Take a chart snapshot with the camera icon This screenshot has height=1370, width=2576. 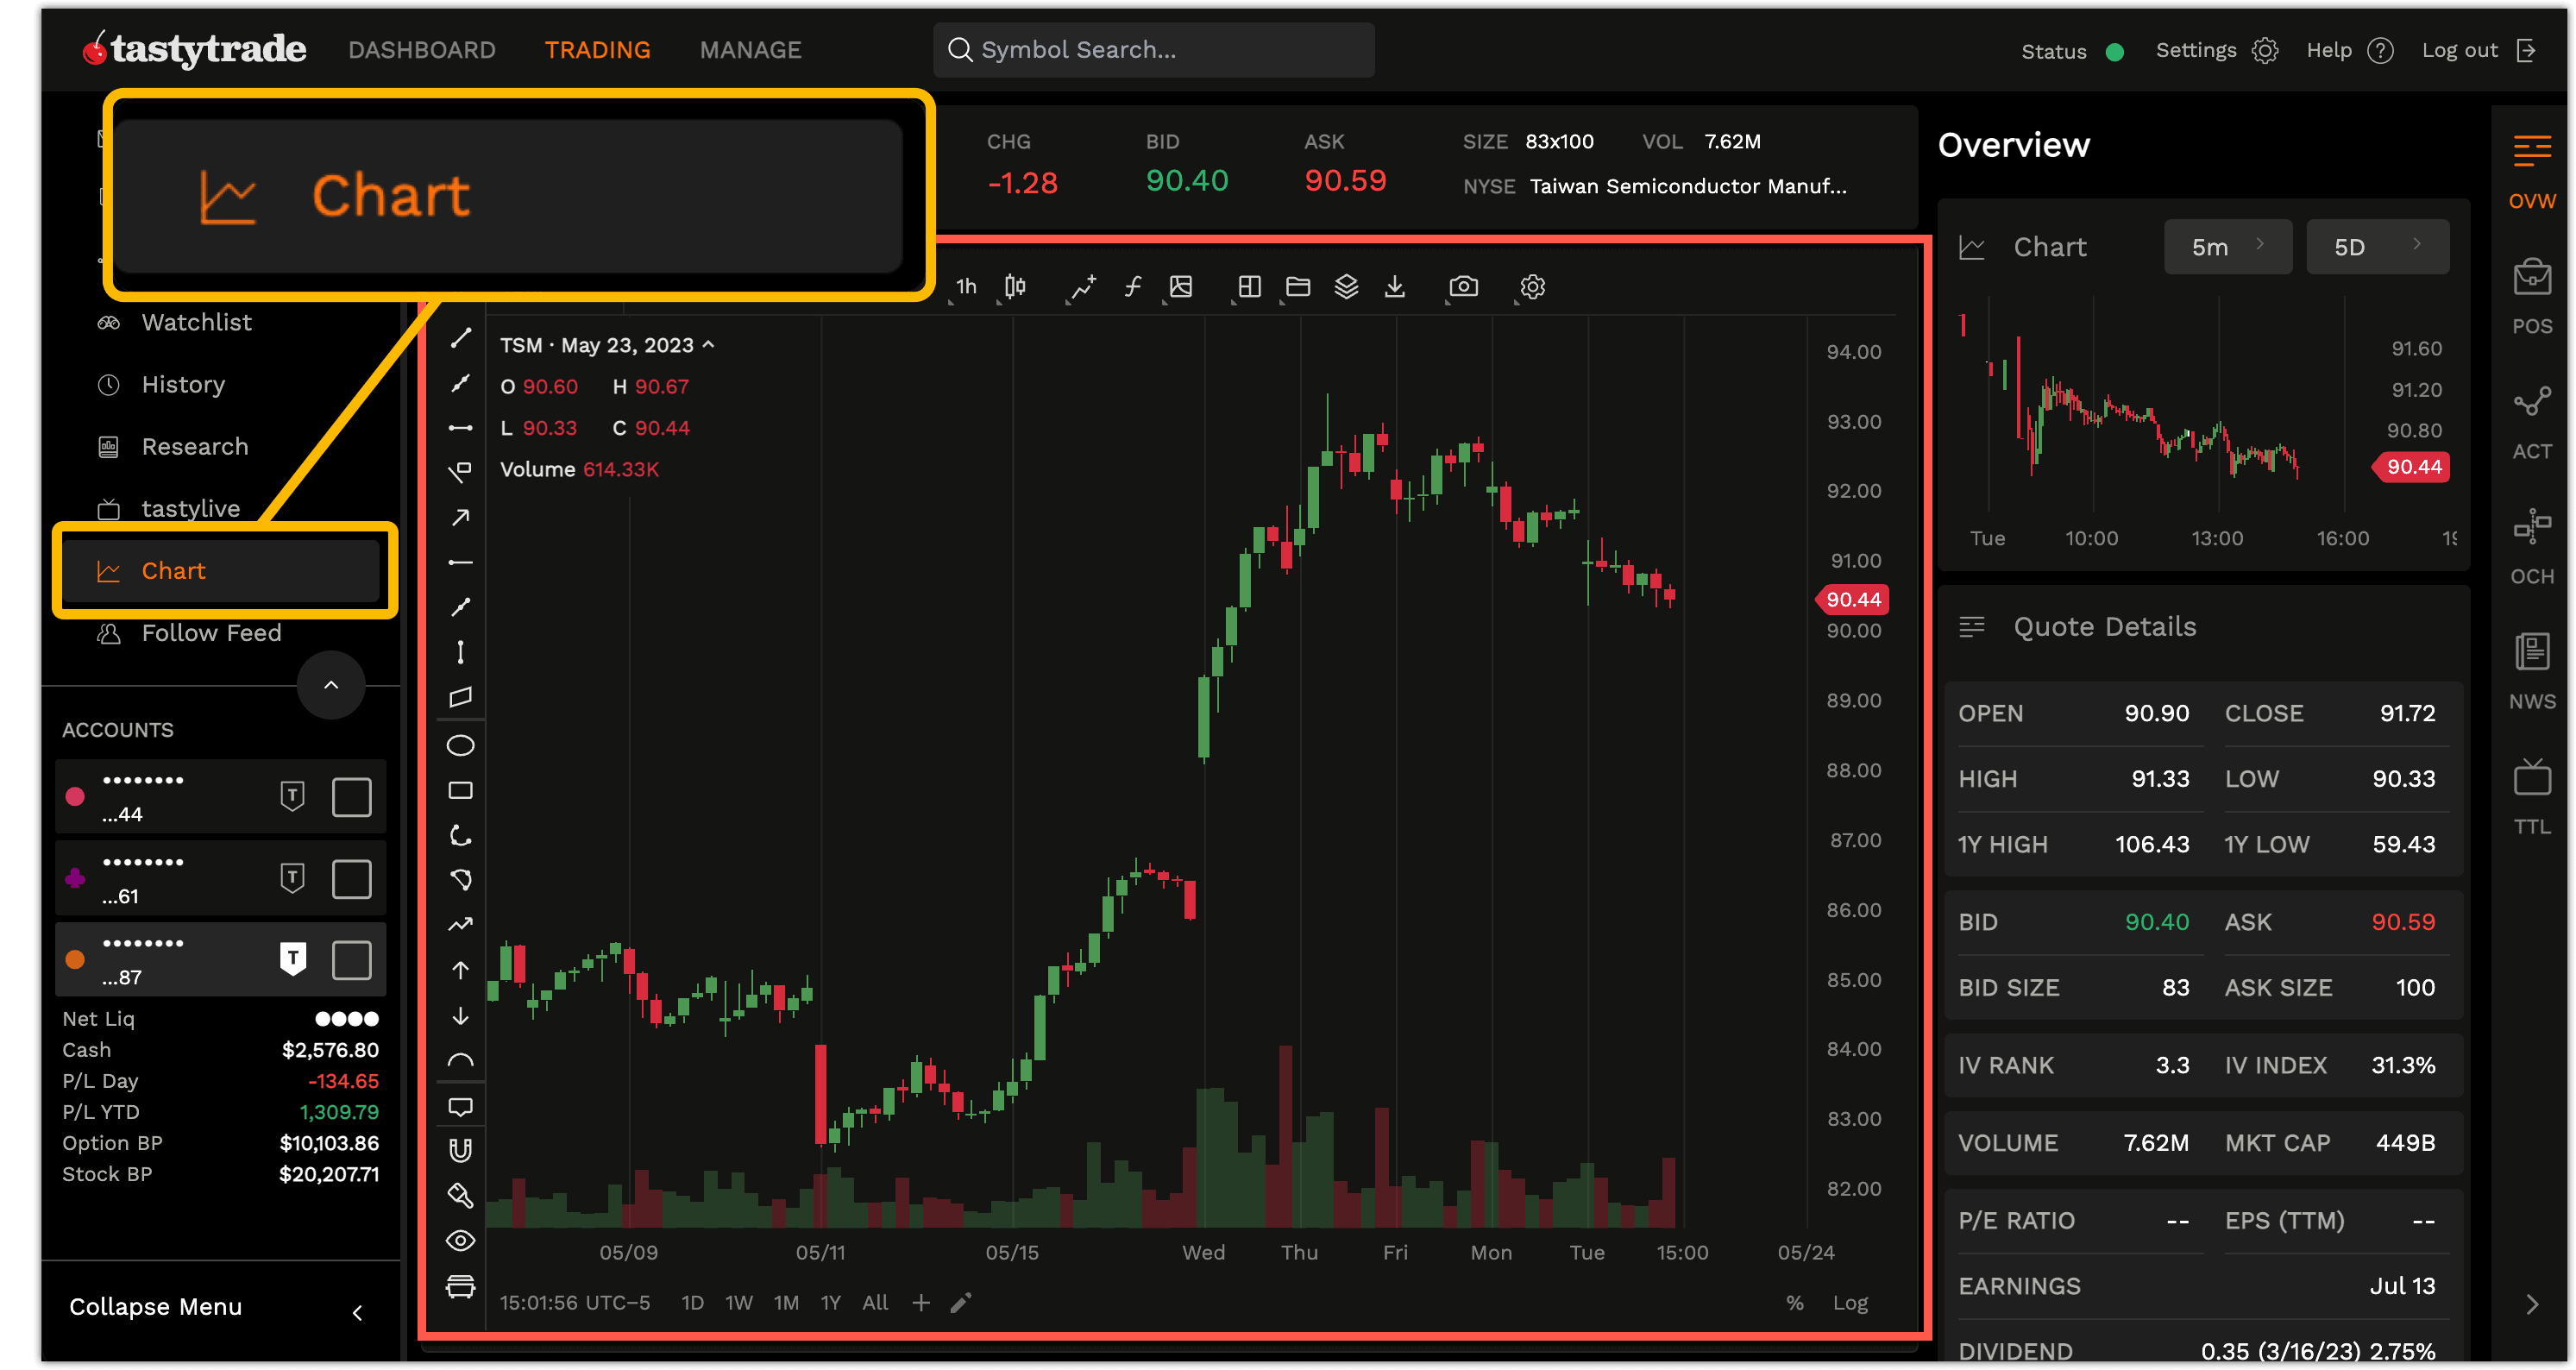1462,287
